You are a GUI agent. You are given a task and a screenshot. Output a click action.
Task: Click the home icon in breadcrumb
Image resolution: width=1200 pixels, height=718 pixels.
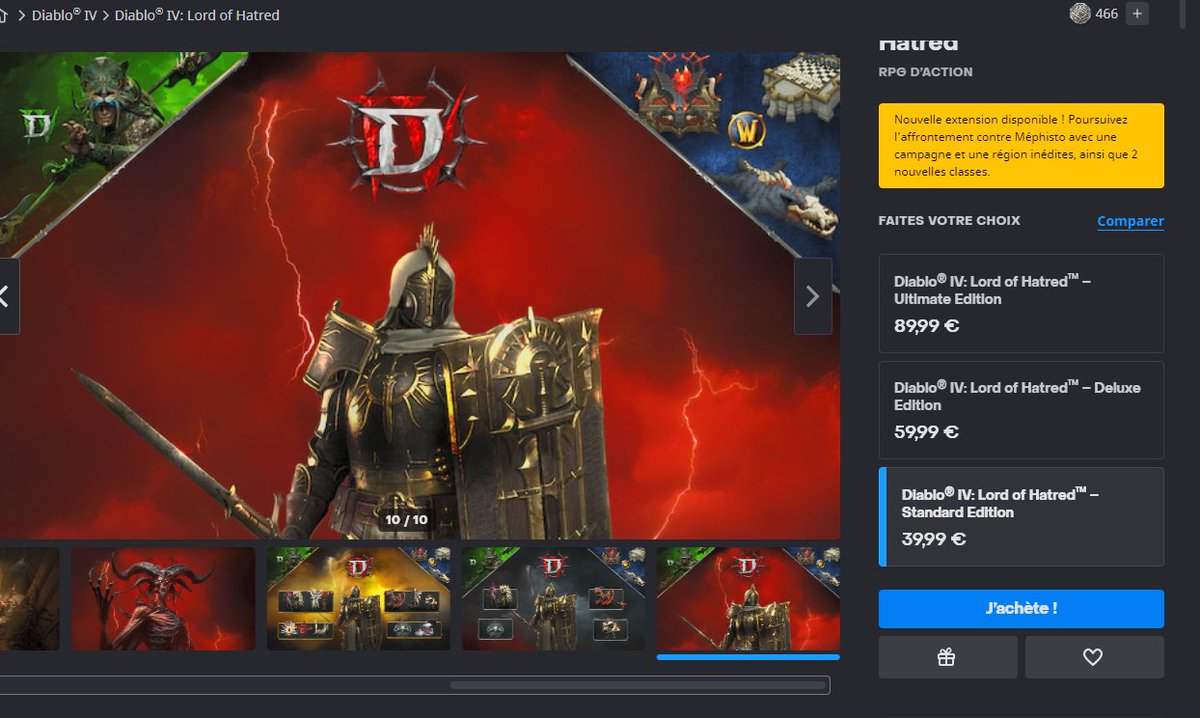[4, 15]
